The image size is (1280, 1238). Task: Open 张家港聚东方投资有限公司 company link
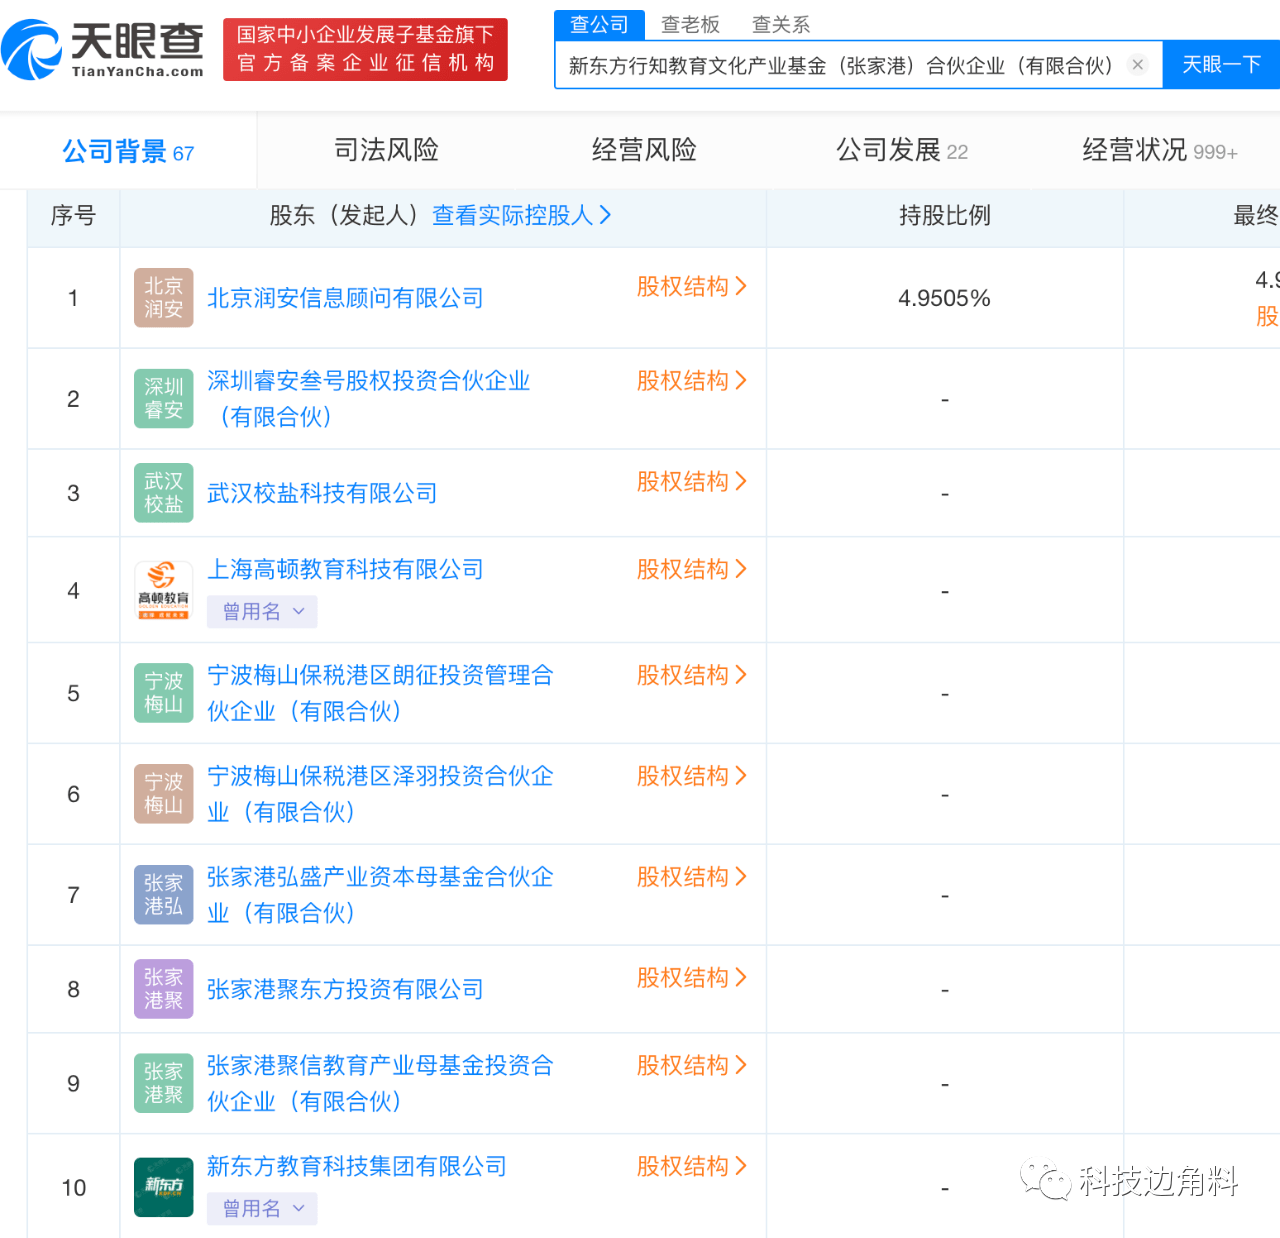pos(345,989)
